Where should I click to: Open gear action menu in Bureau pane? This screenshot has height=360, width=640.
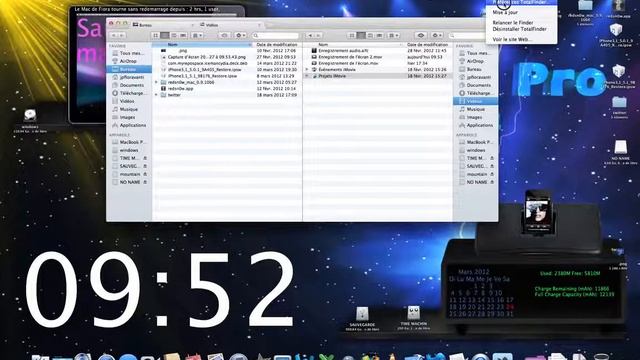click(241, 36)
